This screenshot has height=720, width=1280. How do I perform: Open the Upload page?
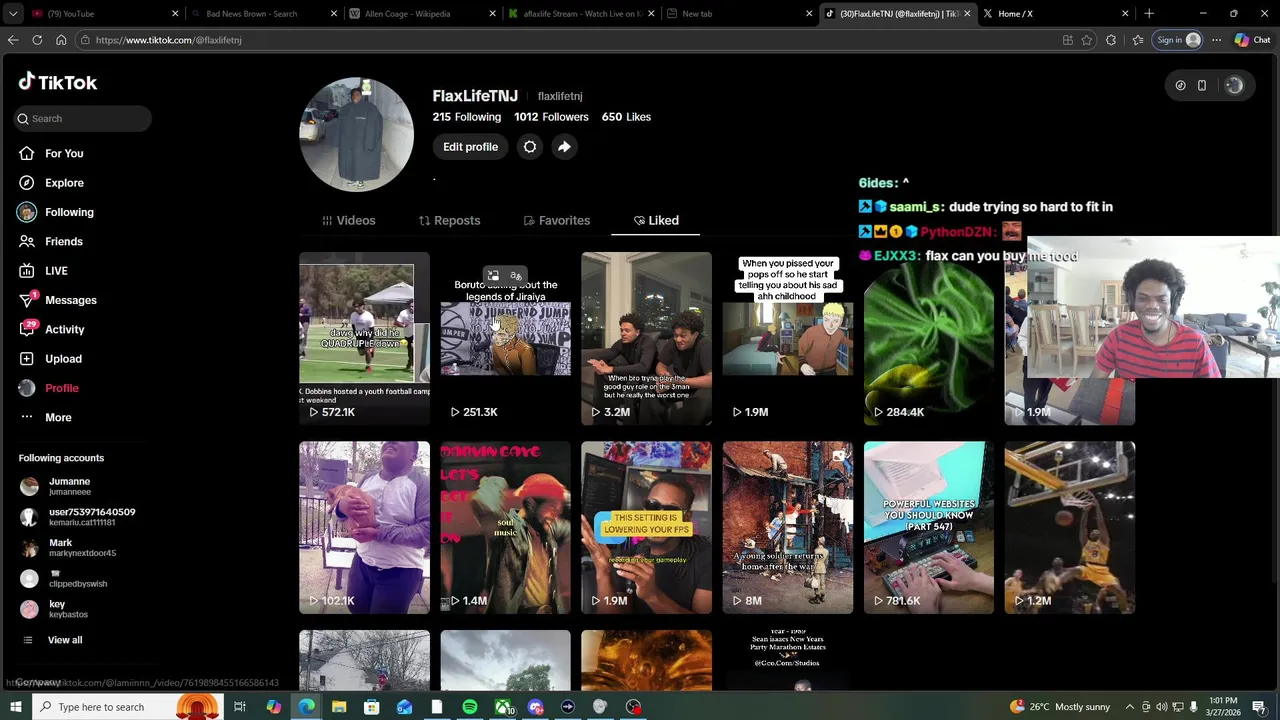point(63,358)
